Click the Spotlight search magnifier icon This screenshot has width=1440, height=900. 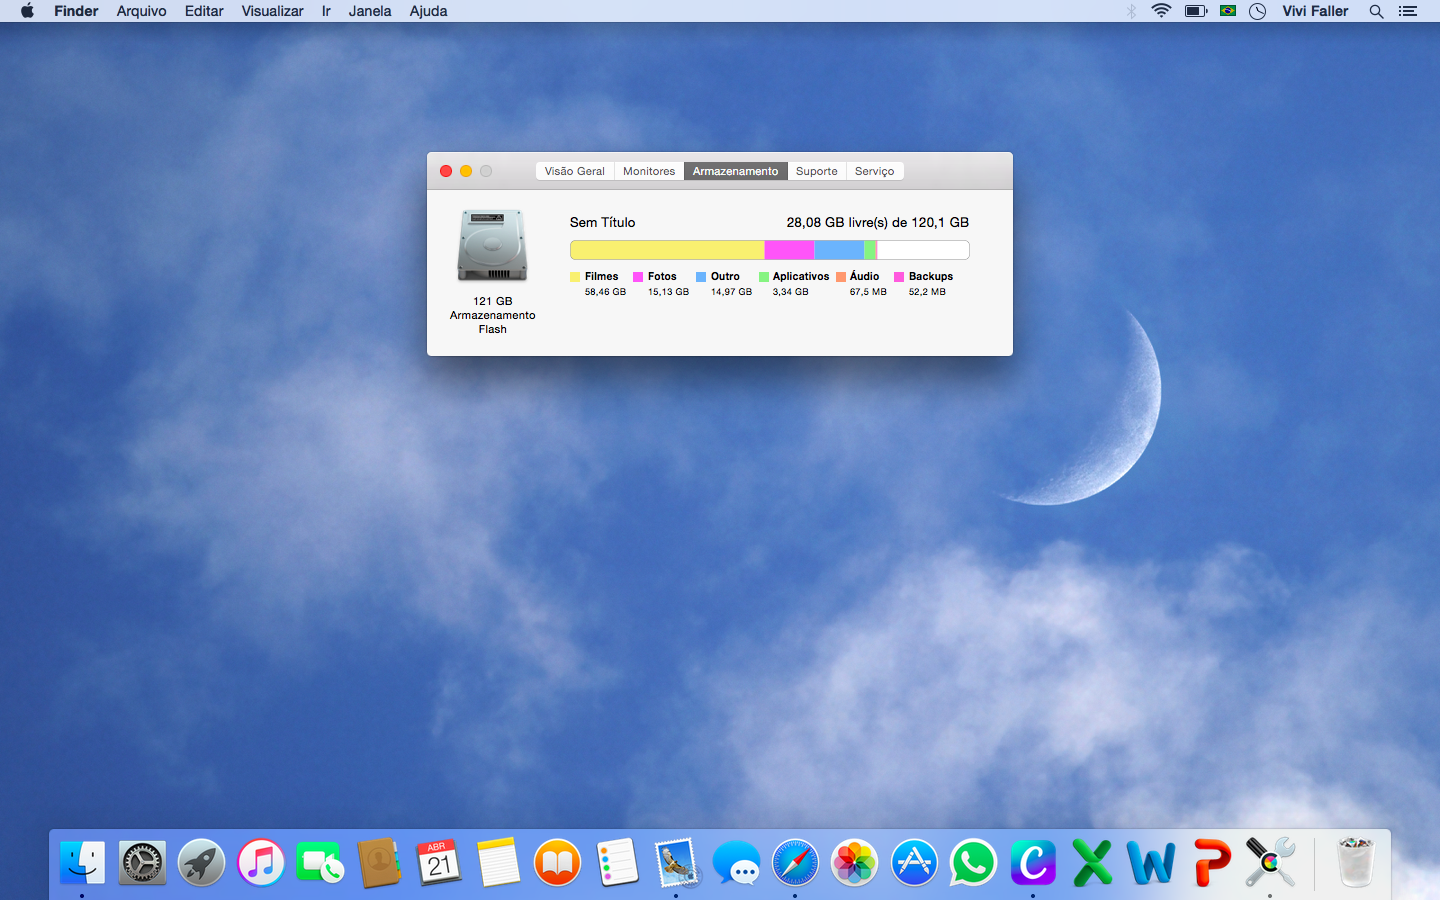pos(1376,11)
